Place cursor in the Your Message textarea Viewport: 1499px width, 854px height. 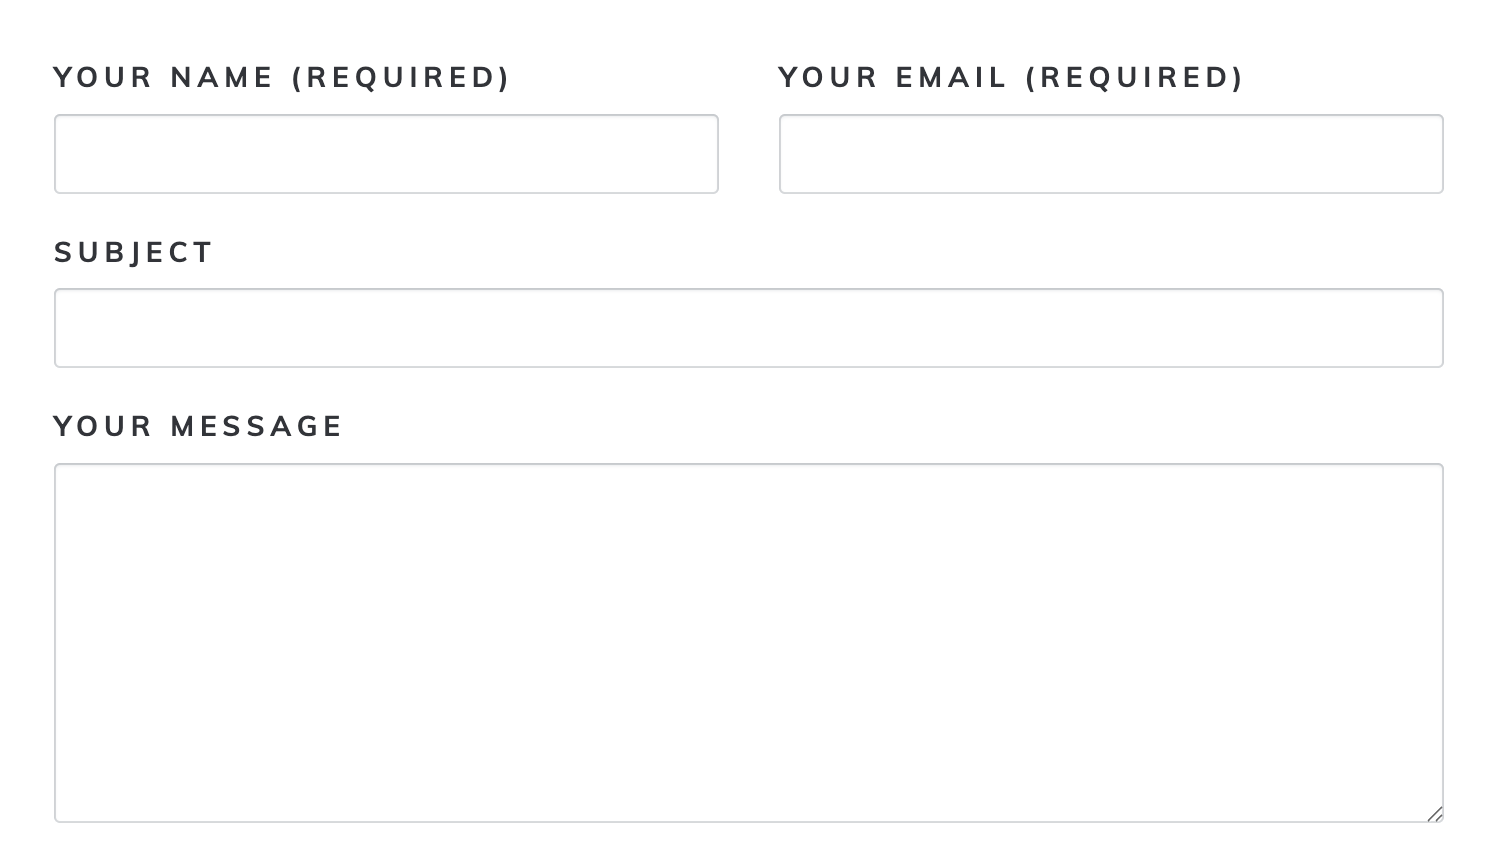(748, 642)
